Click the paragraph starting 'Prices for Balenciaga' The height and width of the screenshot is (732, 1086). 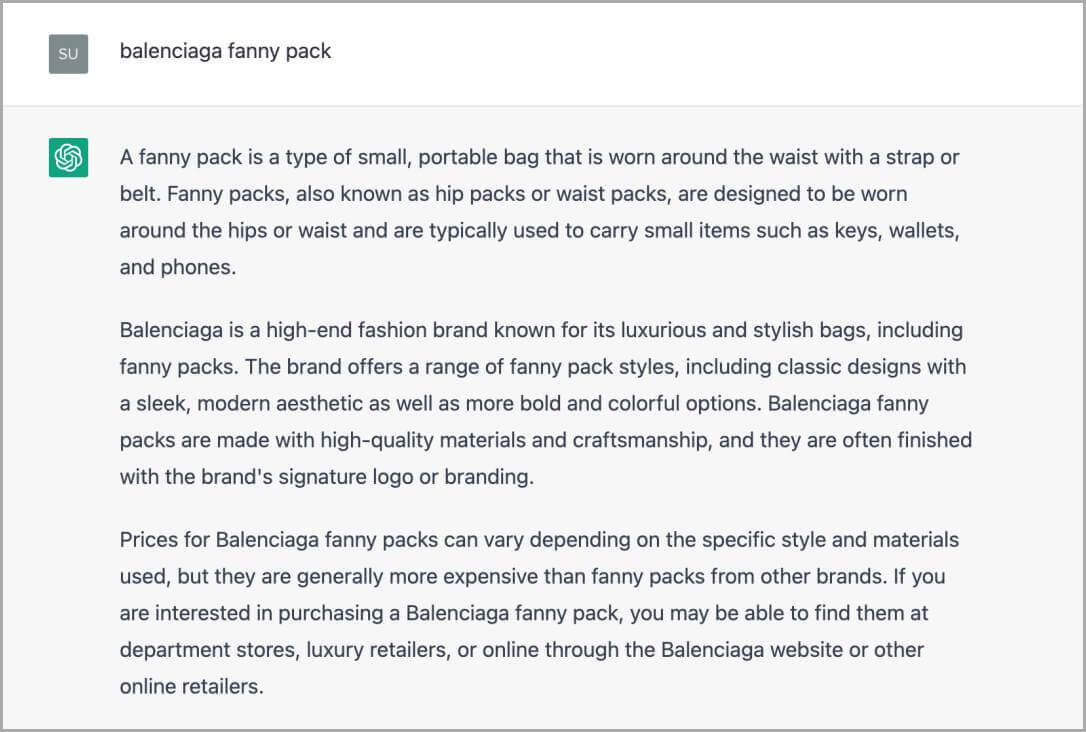[x=540, y=613]
